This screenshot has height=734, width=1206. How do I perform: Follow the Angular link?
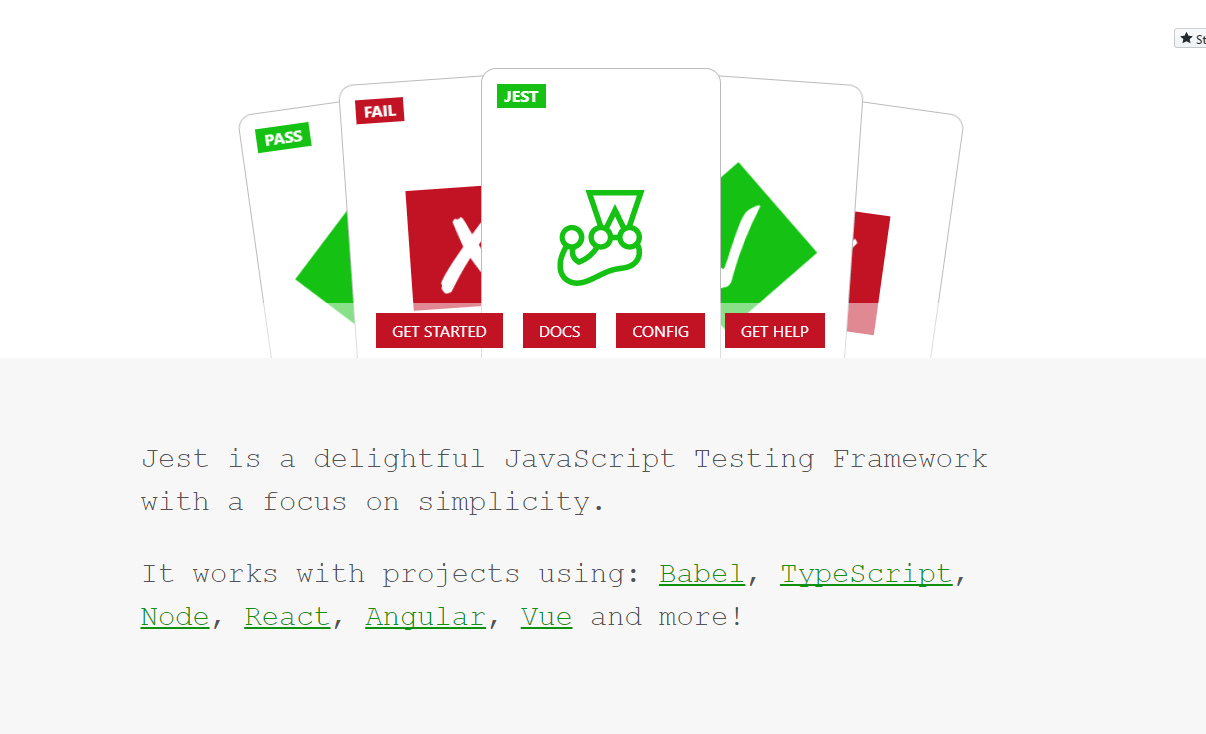(x=426, y=617)
